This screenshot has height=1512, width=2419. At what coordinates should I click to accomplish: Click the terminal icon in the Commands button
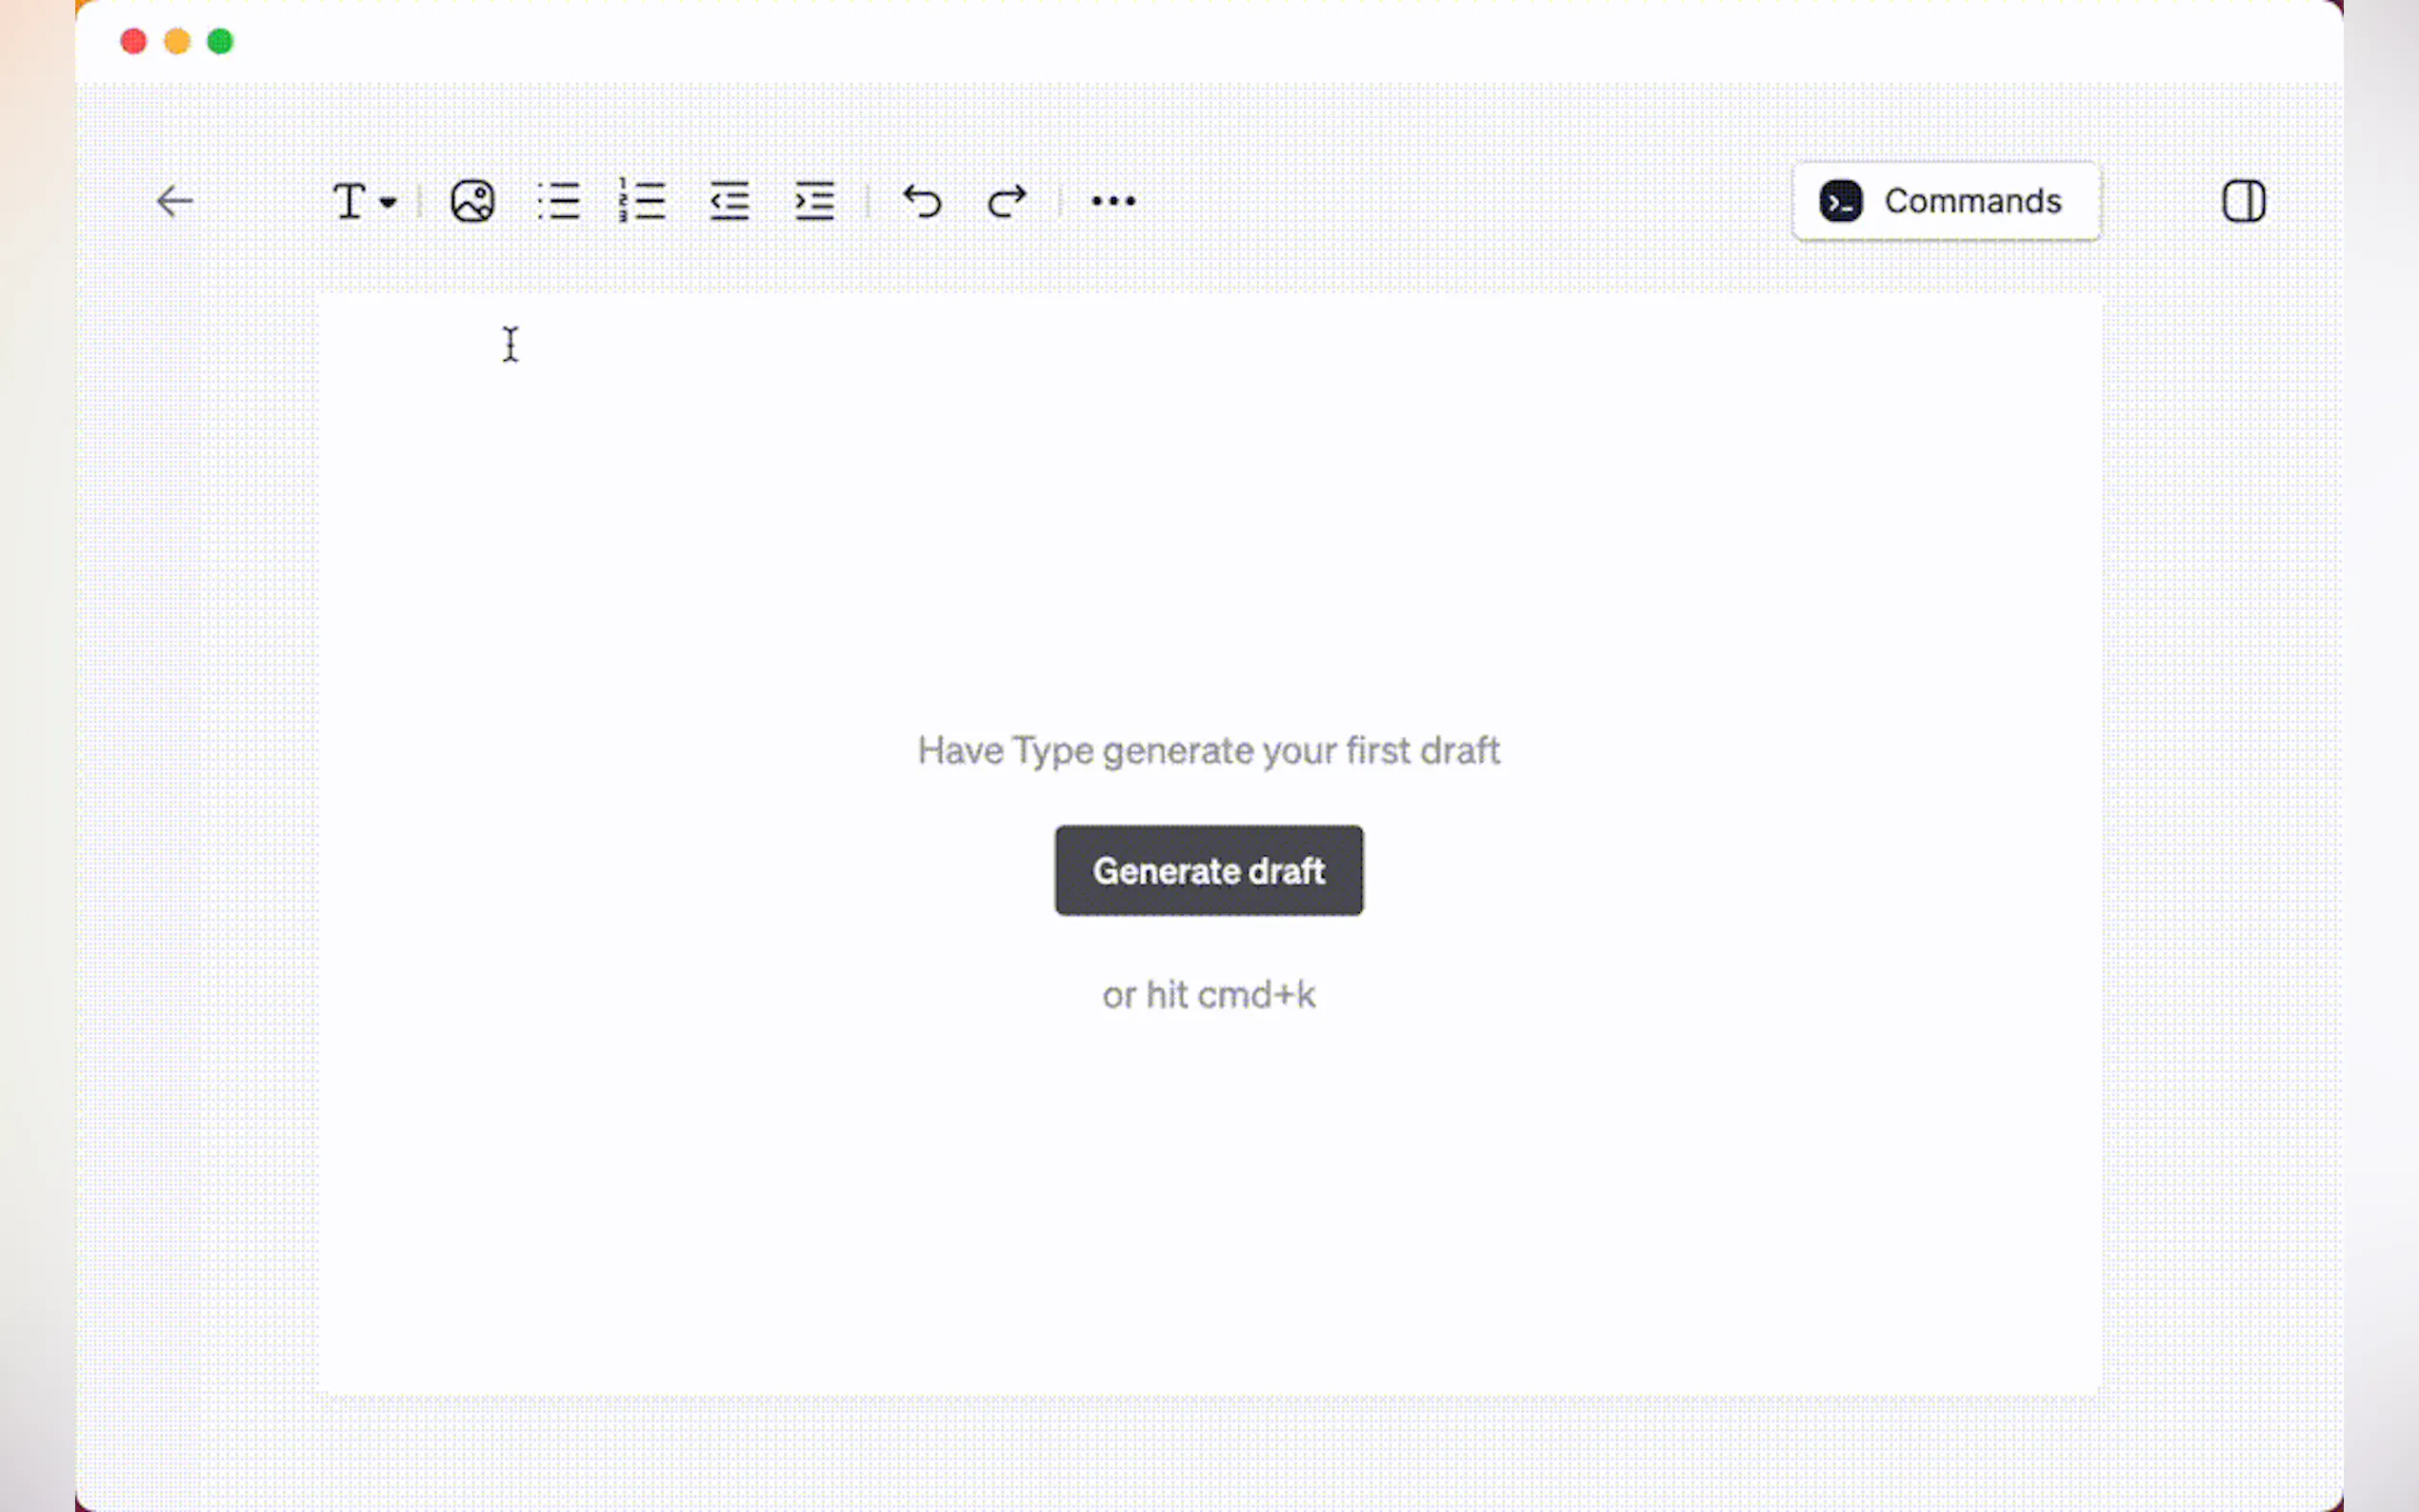(x=1840, y=201)
